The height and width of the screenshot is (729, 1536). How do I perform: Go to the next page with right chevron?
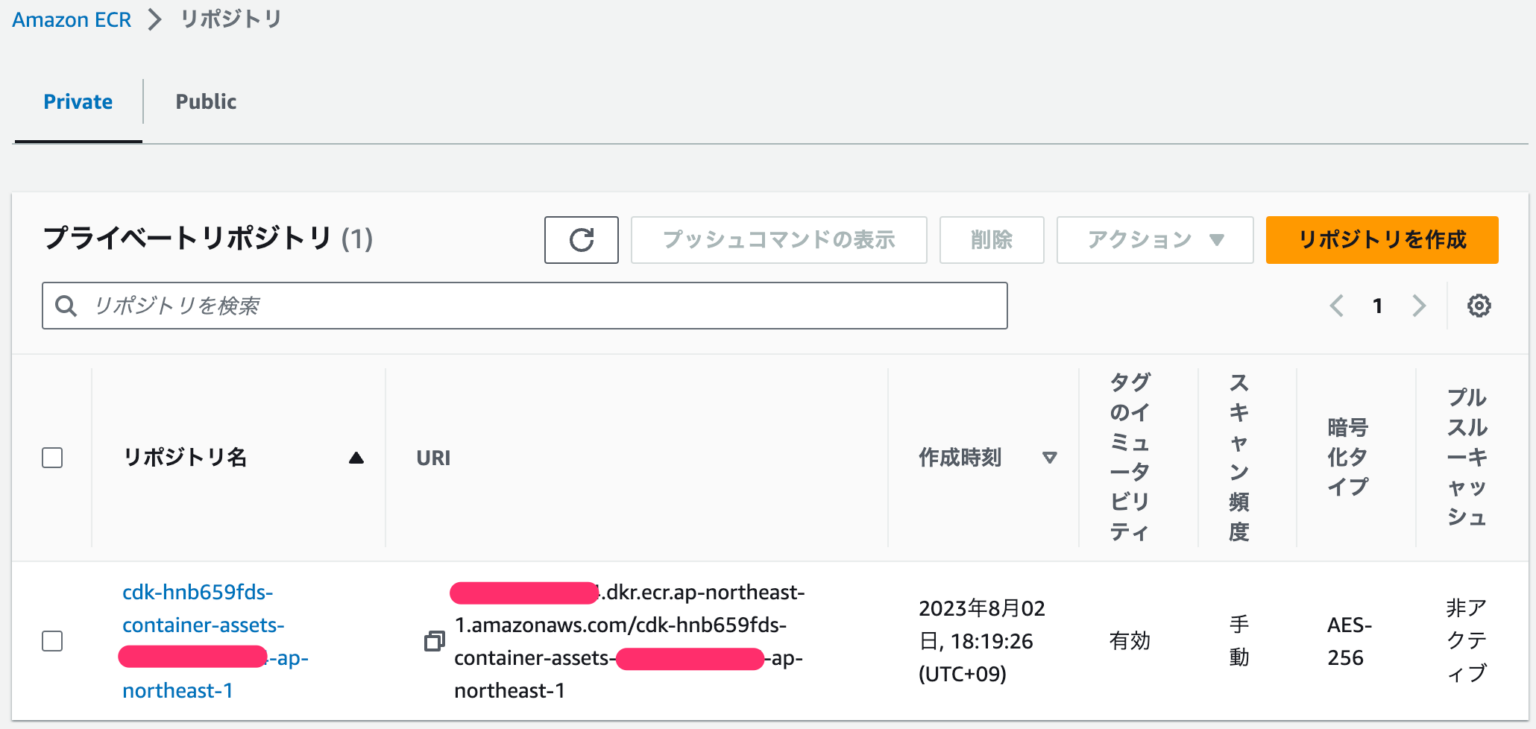point(1419,306)
